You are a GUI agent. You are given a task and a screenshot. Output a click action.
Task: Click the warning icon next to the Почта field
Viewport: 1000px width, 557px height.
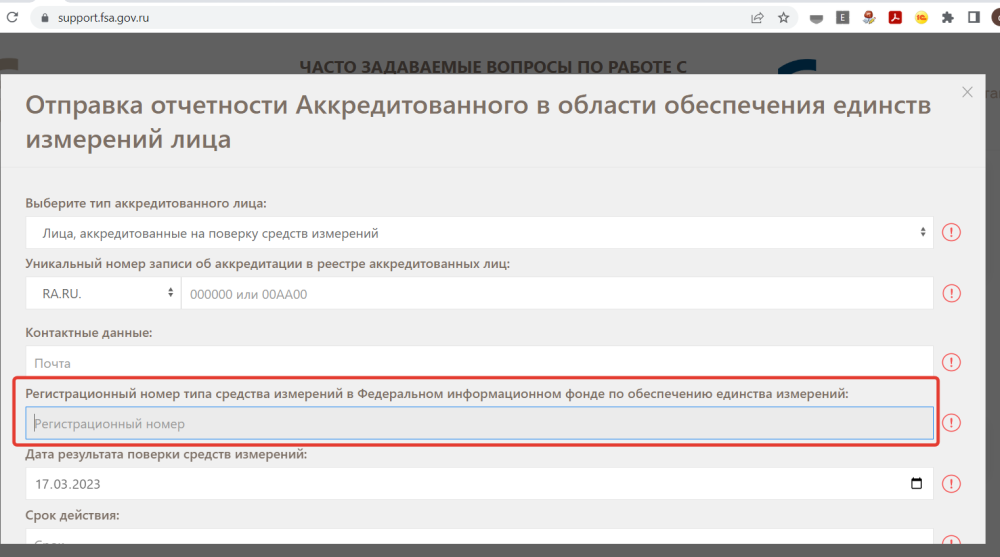click(x=952, y=363)
